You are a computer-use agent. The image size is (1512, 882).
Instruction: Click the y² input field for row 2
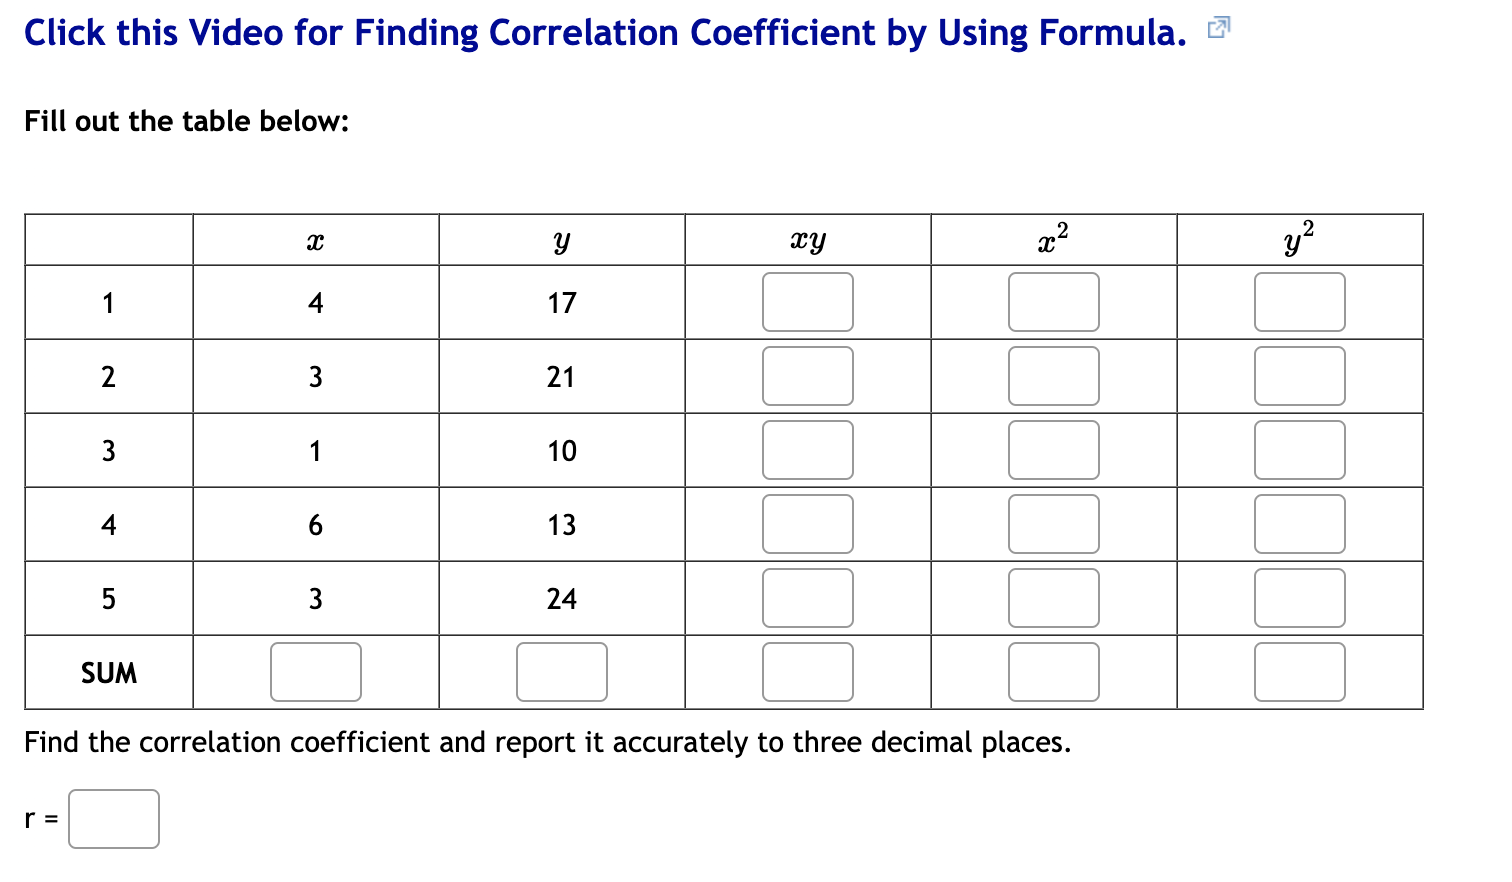1300,375
